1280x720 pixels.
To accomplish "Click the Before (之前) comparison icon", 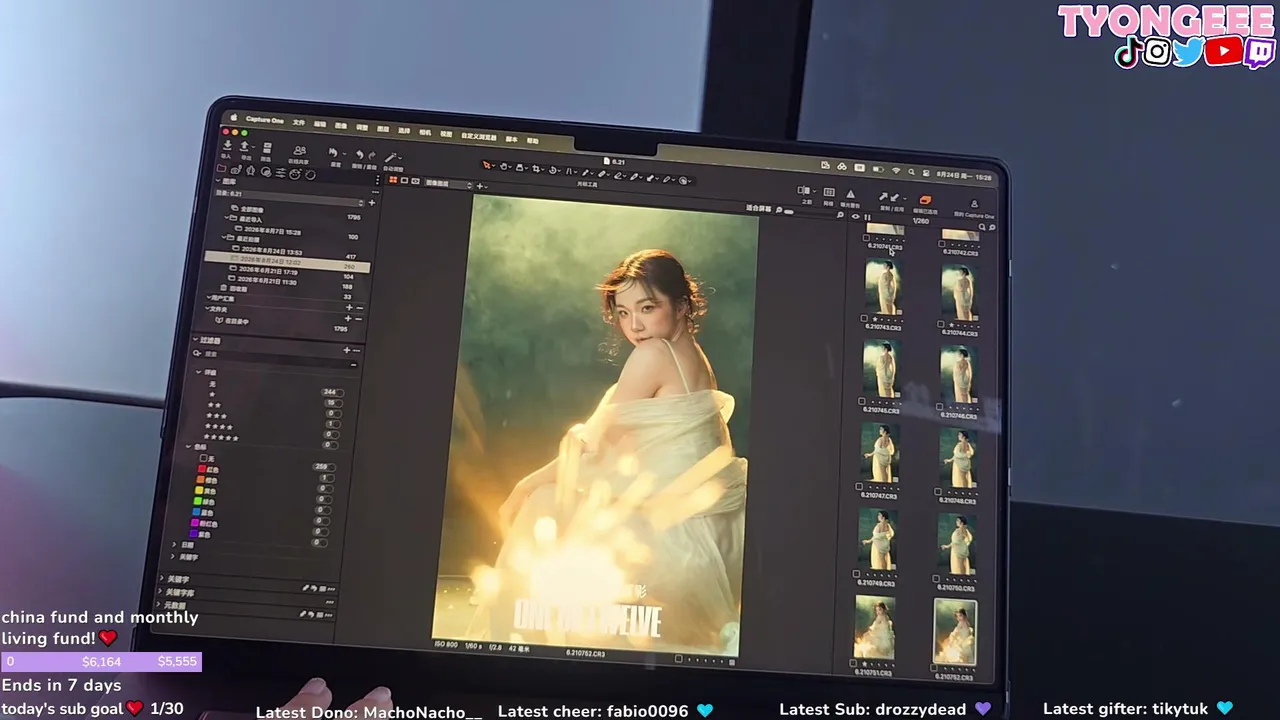I will [805, 190].
